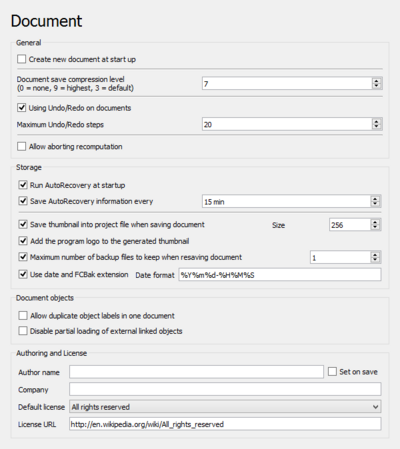Click the Author name input field

[x=196, y=372]
